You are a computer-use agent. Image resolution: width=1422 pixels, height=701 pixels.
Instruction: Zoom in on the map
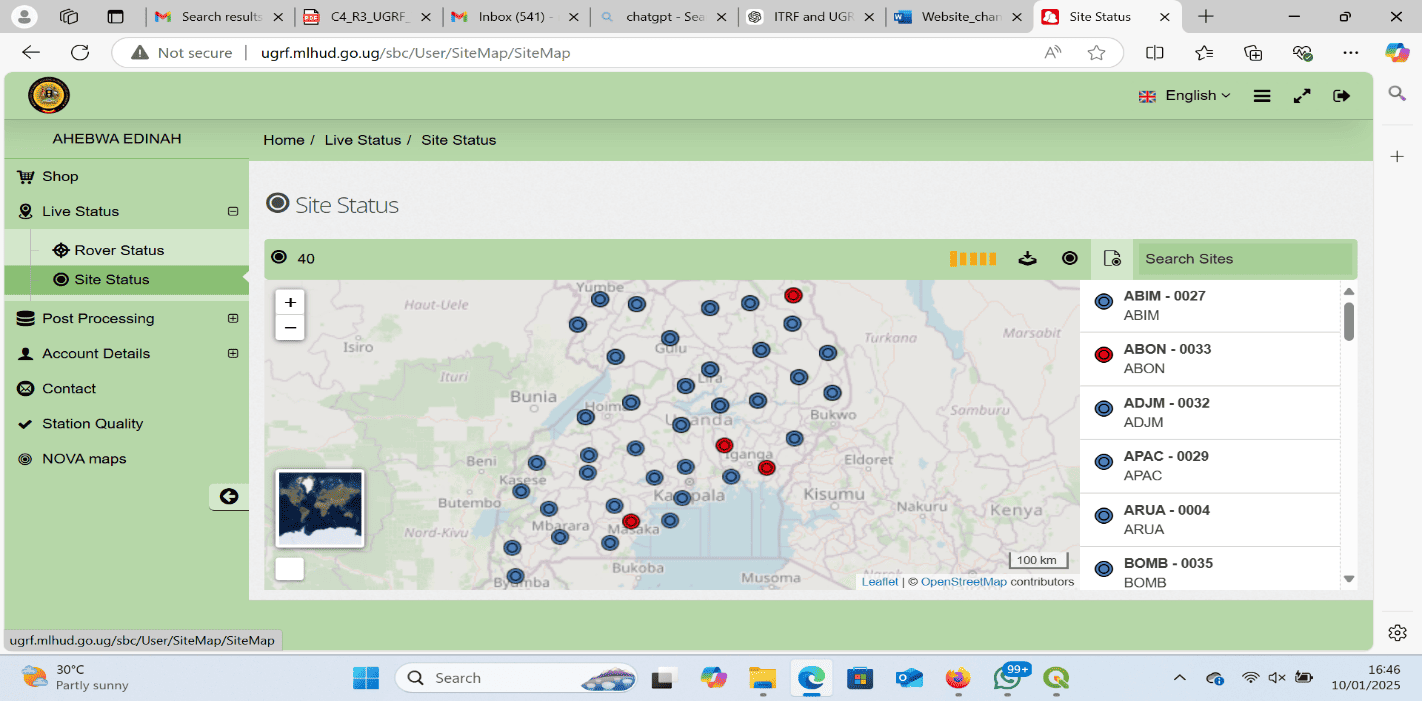pos(290,302)
